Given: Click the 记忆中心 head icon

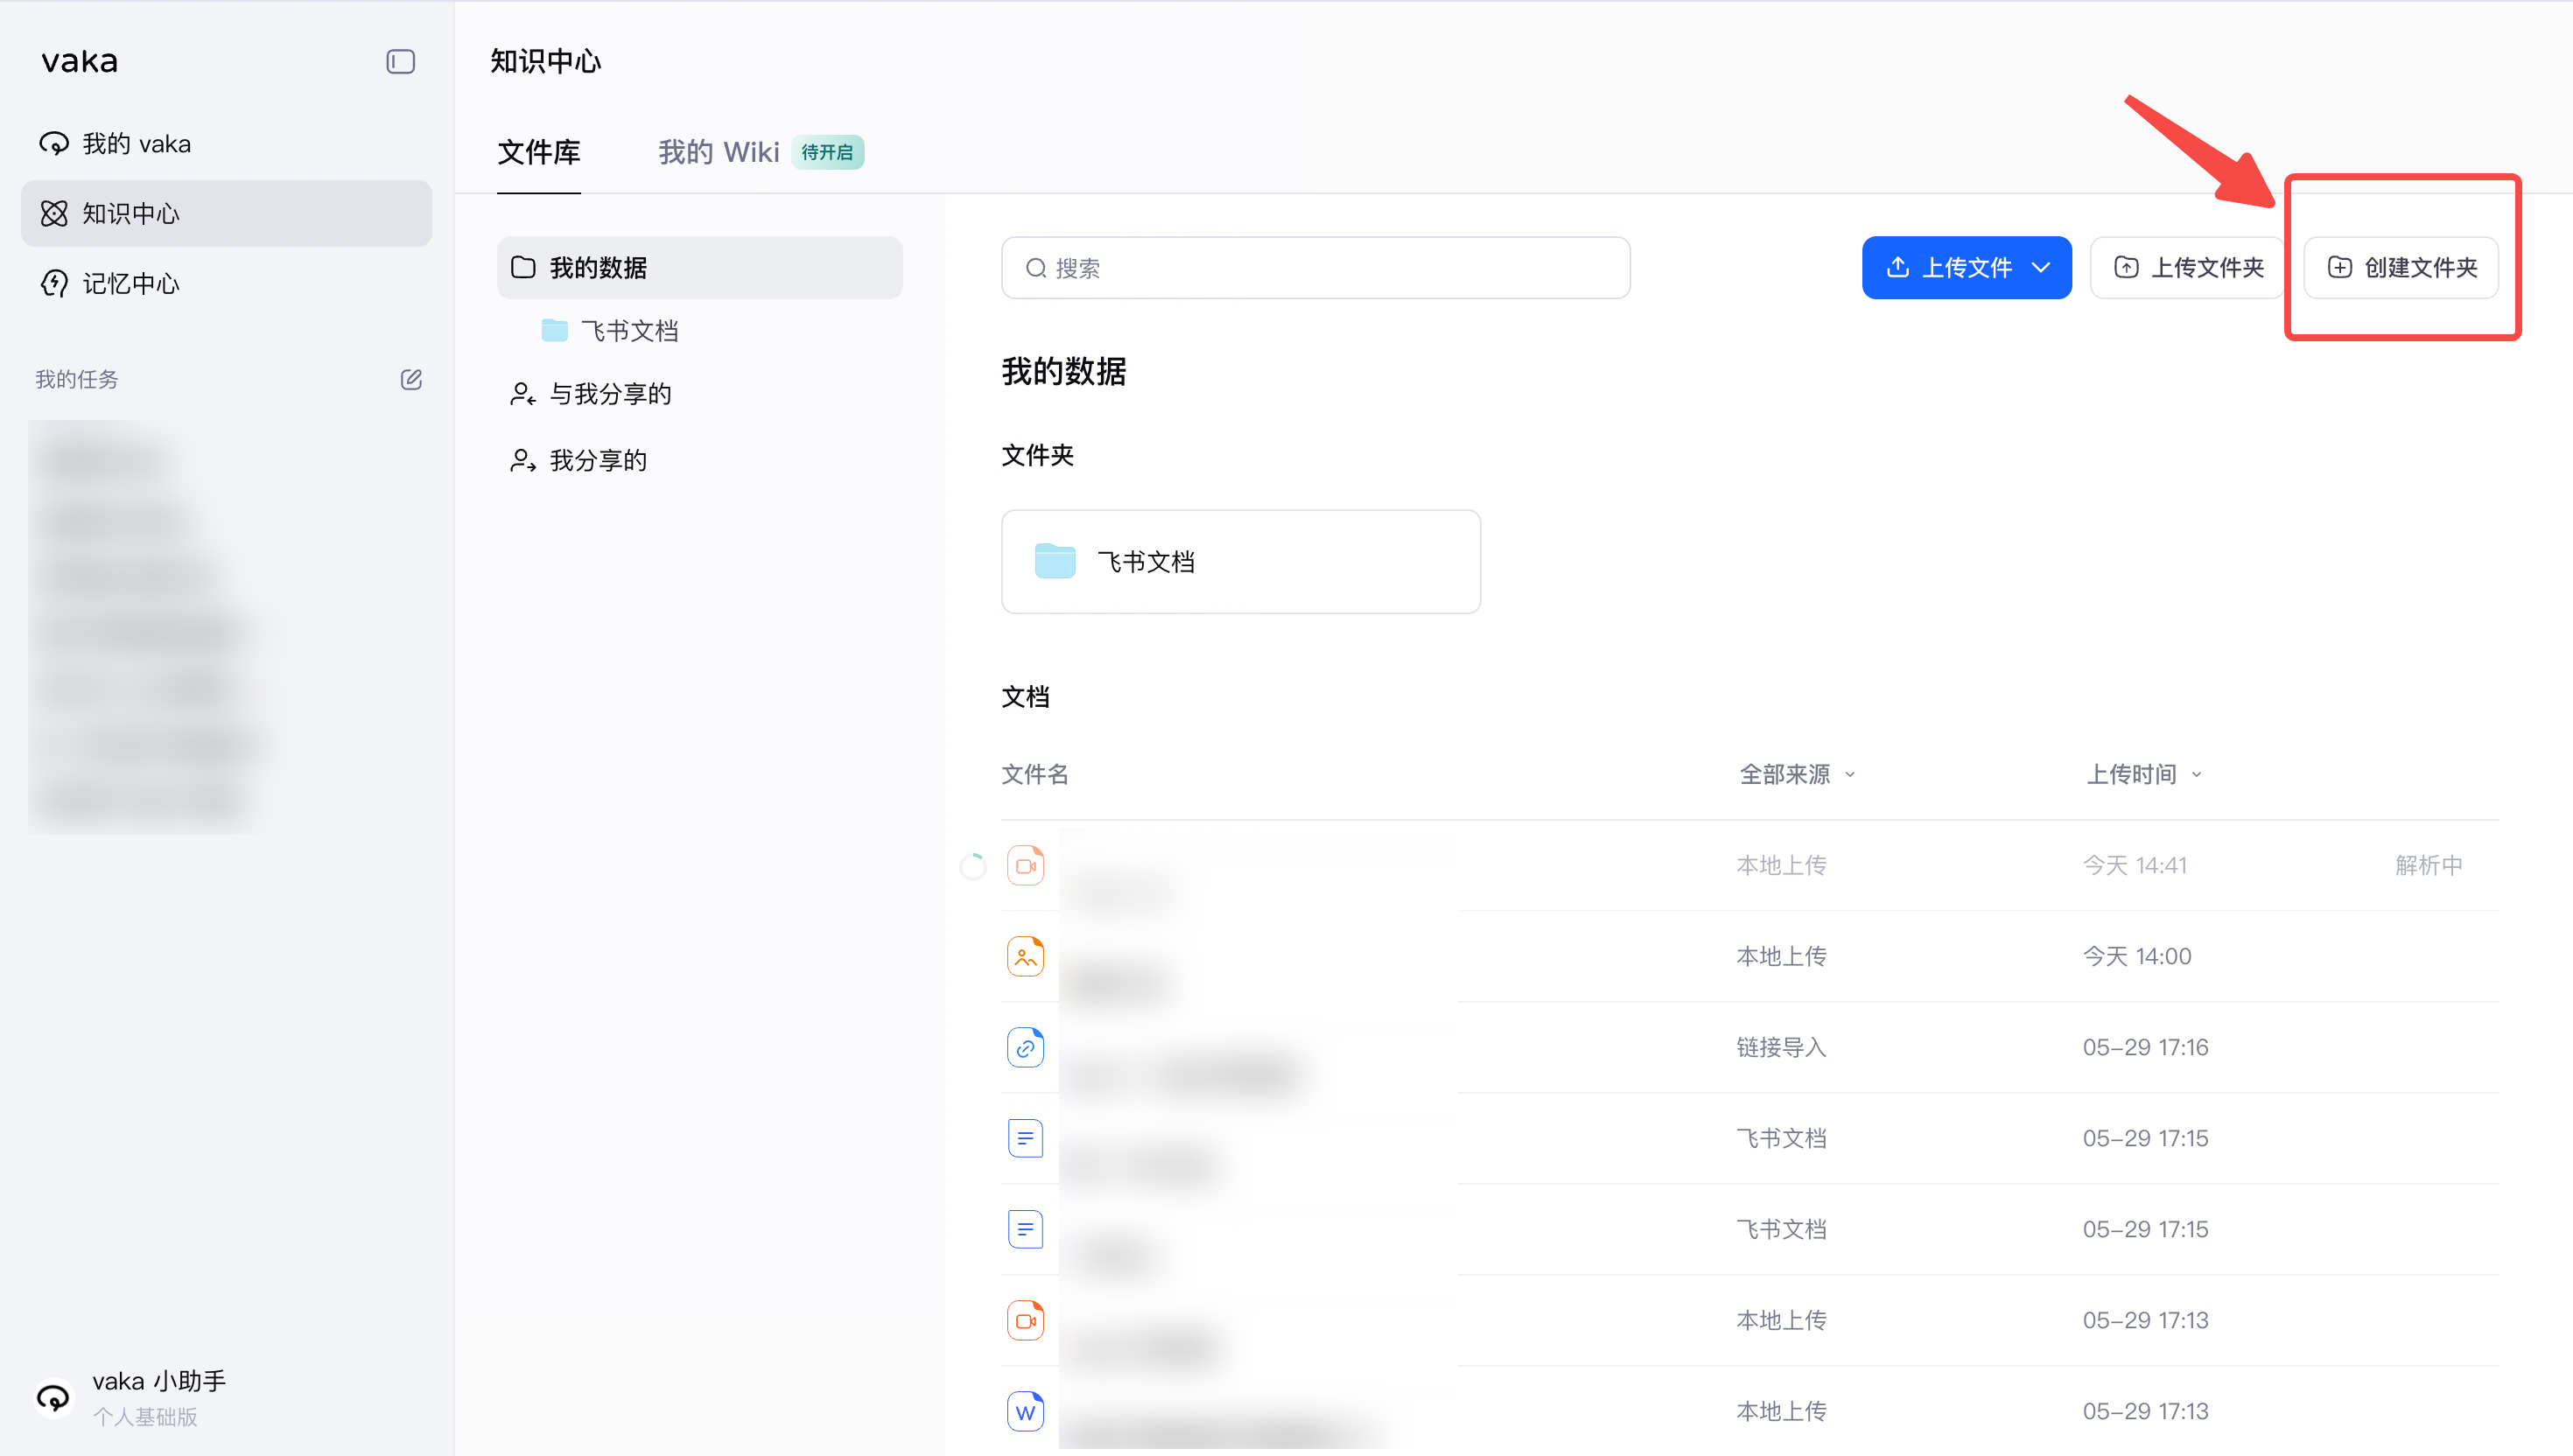Looking at the screenshot, I should pyautogui.click(x=54, y=283).
